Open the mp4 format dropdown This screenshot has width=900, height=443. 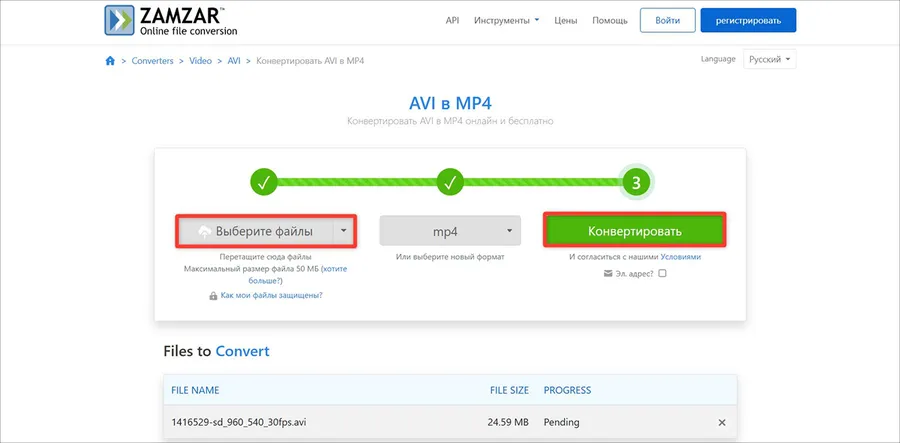pyautogui.click(x=450, y=231)
